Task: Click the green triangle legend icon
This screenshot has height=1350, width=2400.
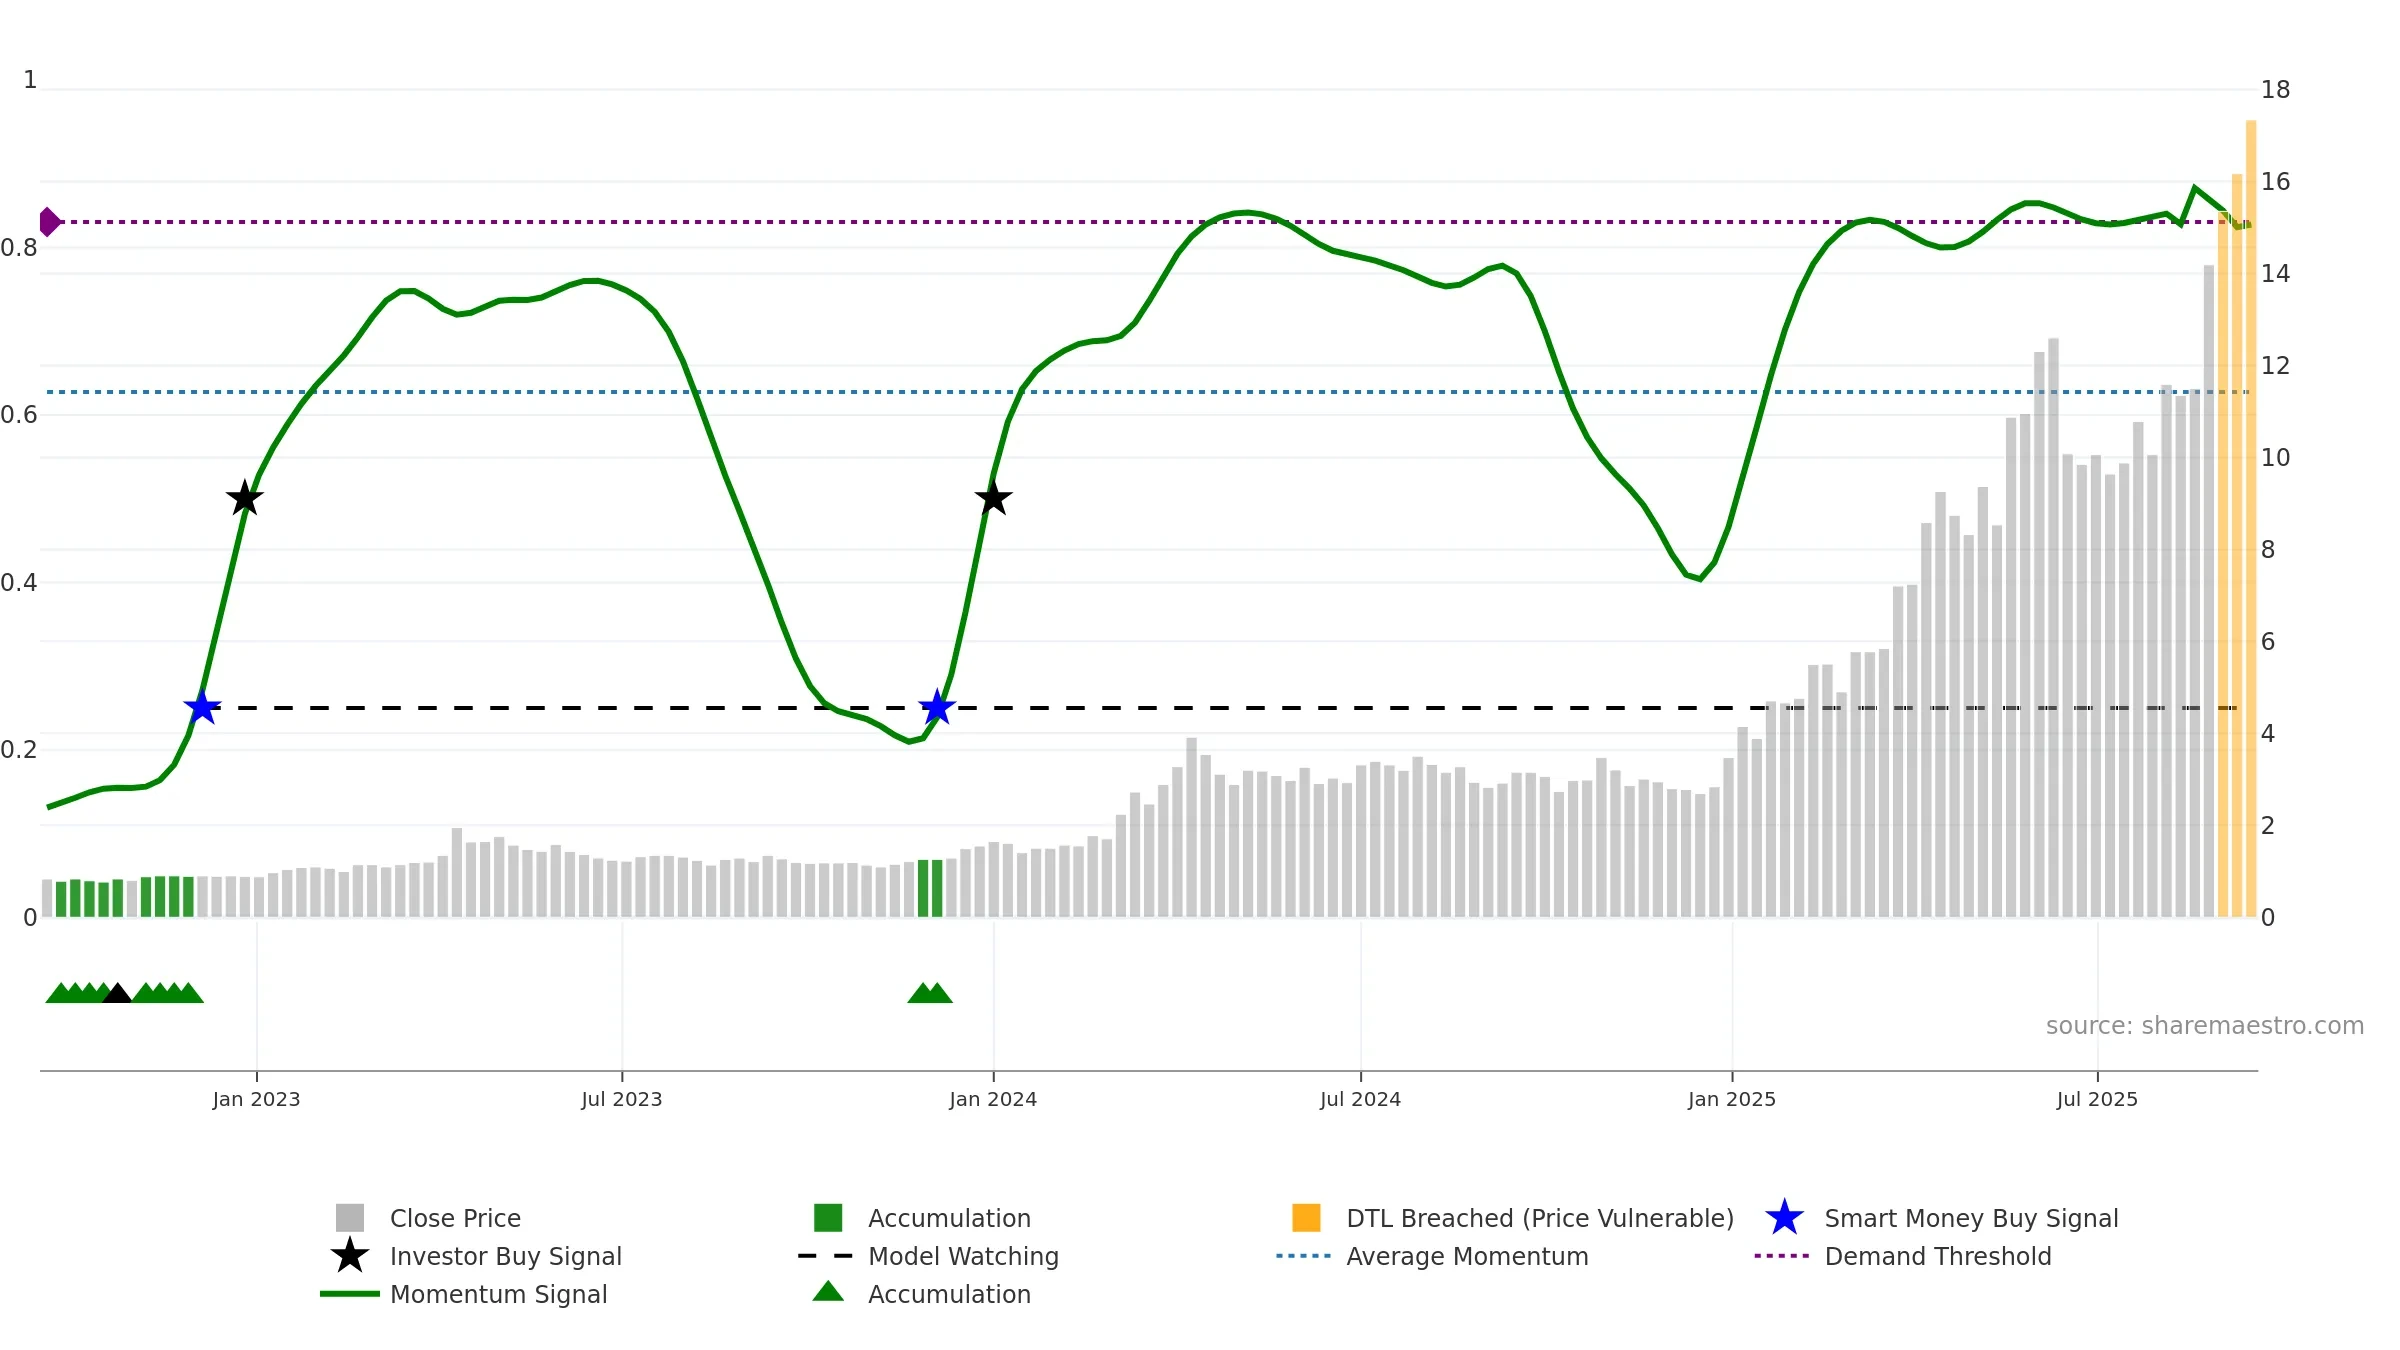Action: coord(828,1291)
